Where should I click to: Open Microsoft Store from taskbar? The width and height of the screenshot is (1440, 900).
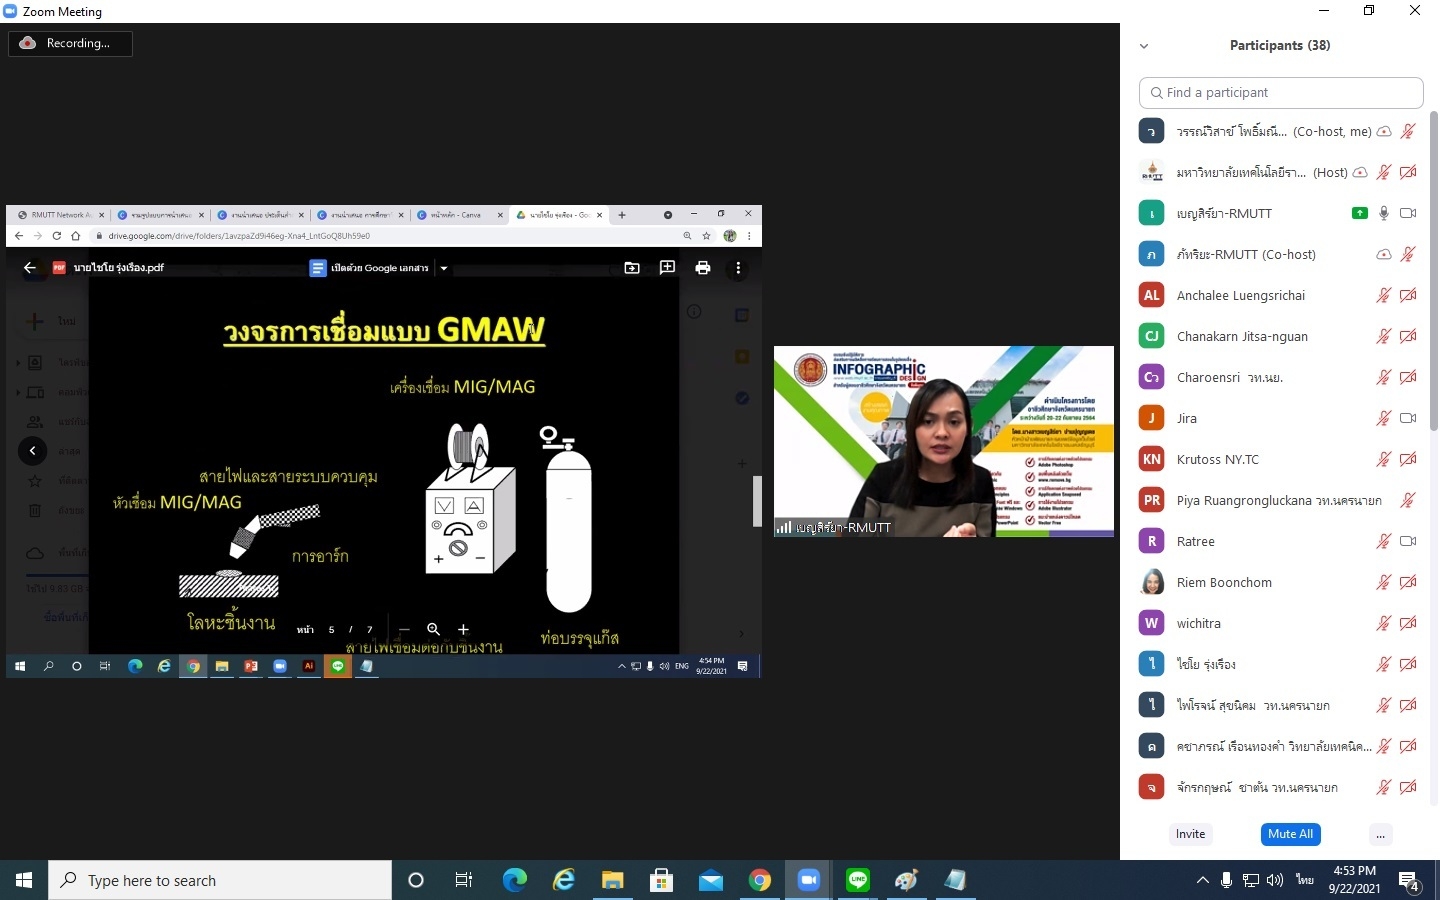[x=661, y=880]
